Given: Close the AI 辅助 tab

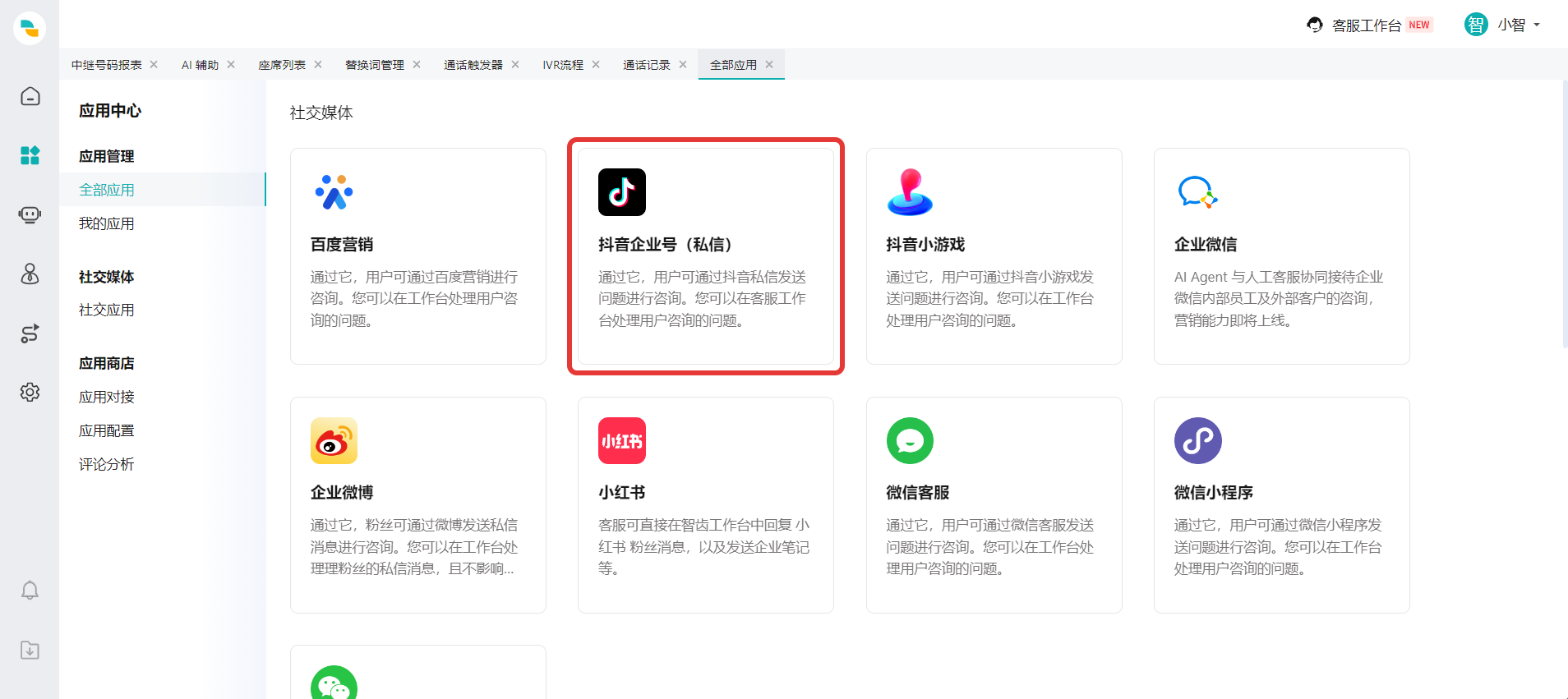Looking at the screenshot, I should pos(231,64).
